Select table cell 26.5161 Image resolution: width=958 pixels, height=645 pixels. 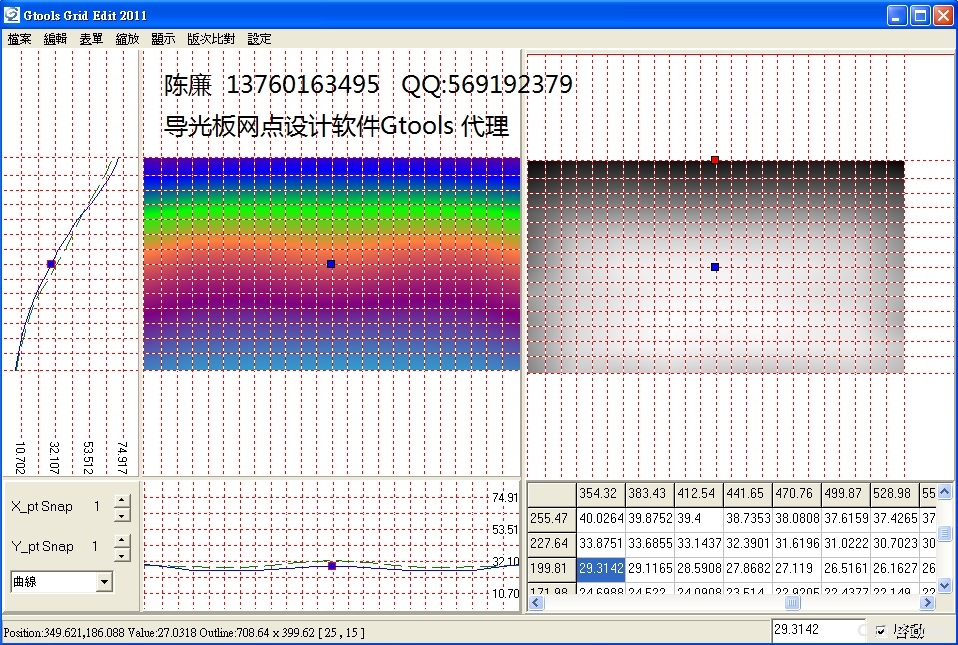tap(846, 569)
